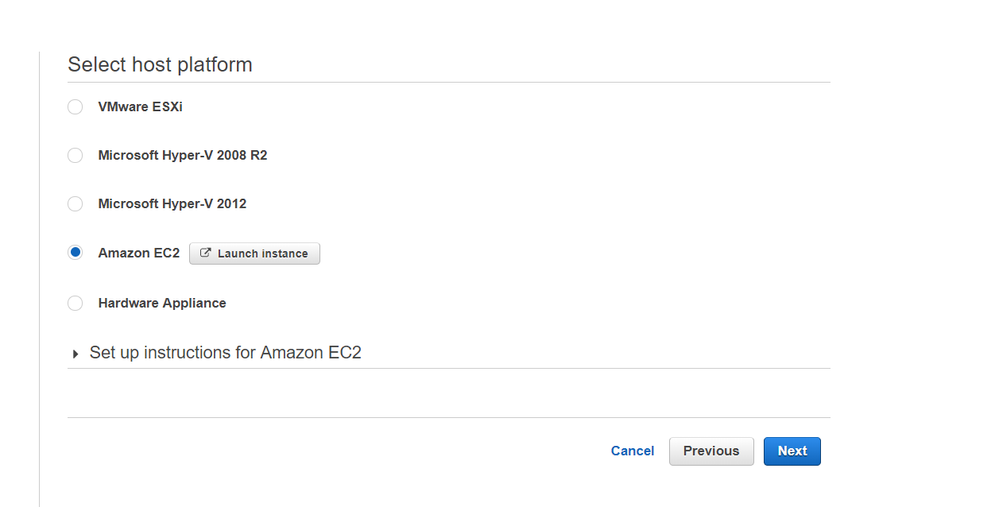Open 'Set up instructions for Amazon EC2' section
The height and width of the screenshot is (507, 999).
[x=225, y=353]
